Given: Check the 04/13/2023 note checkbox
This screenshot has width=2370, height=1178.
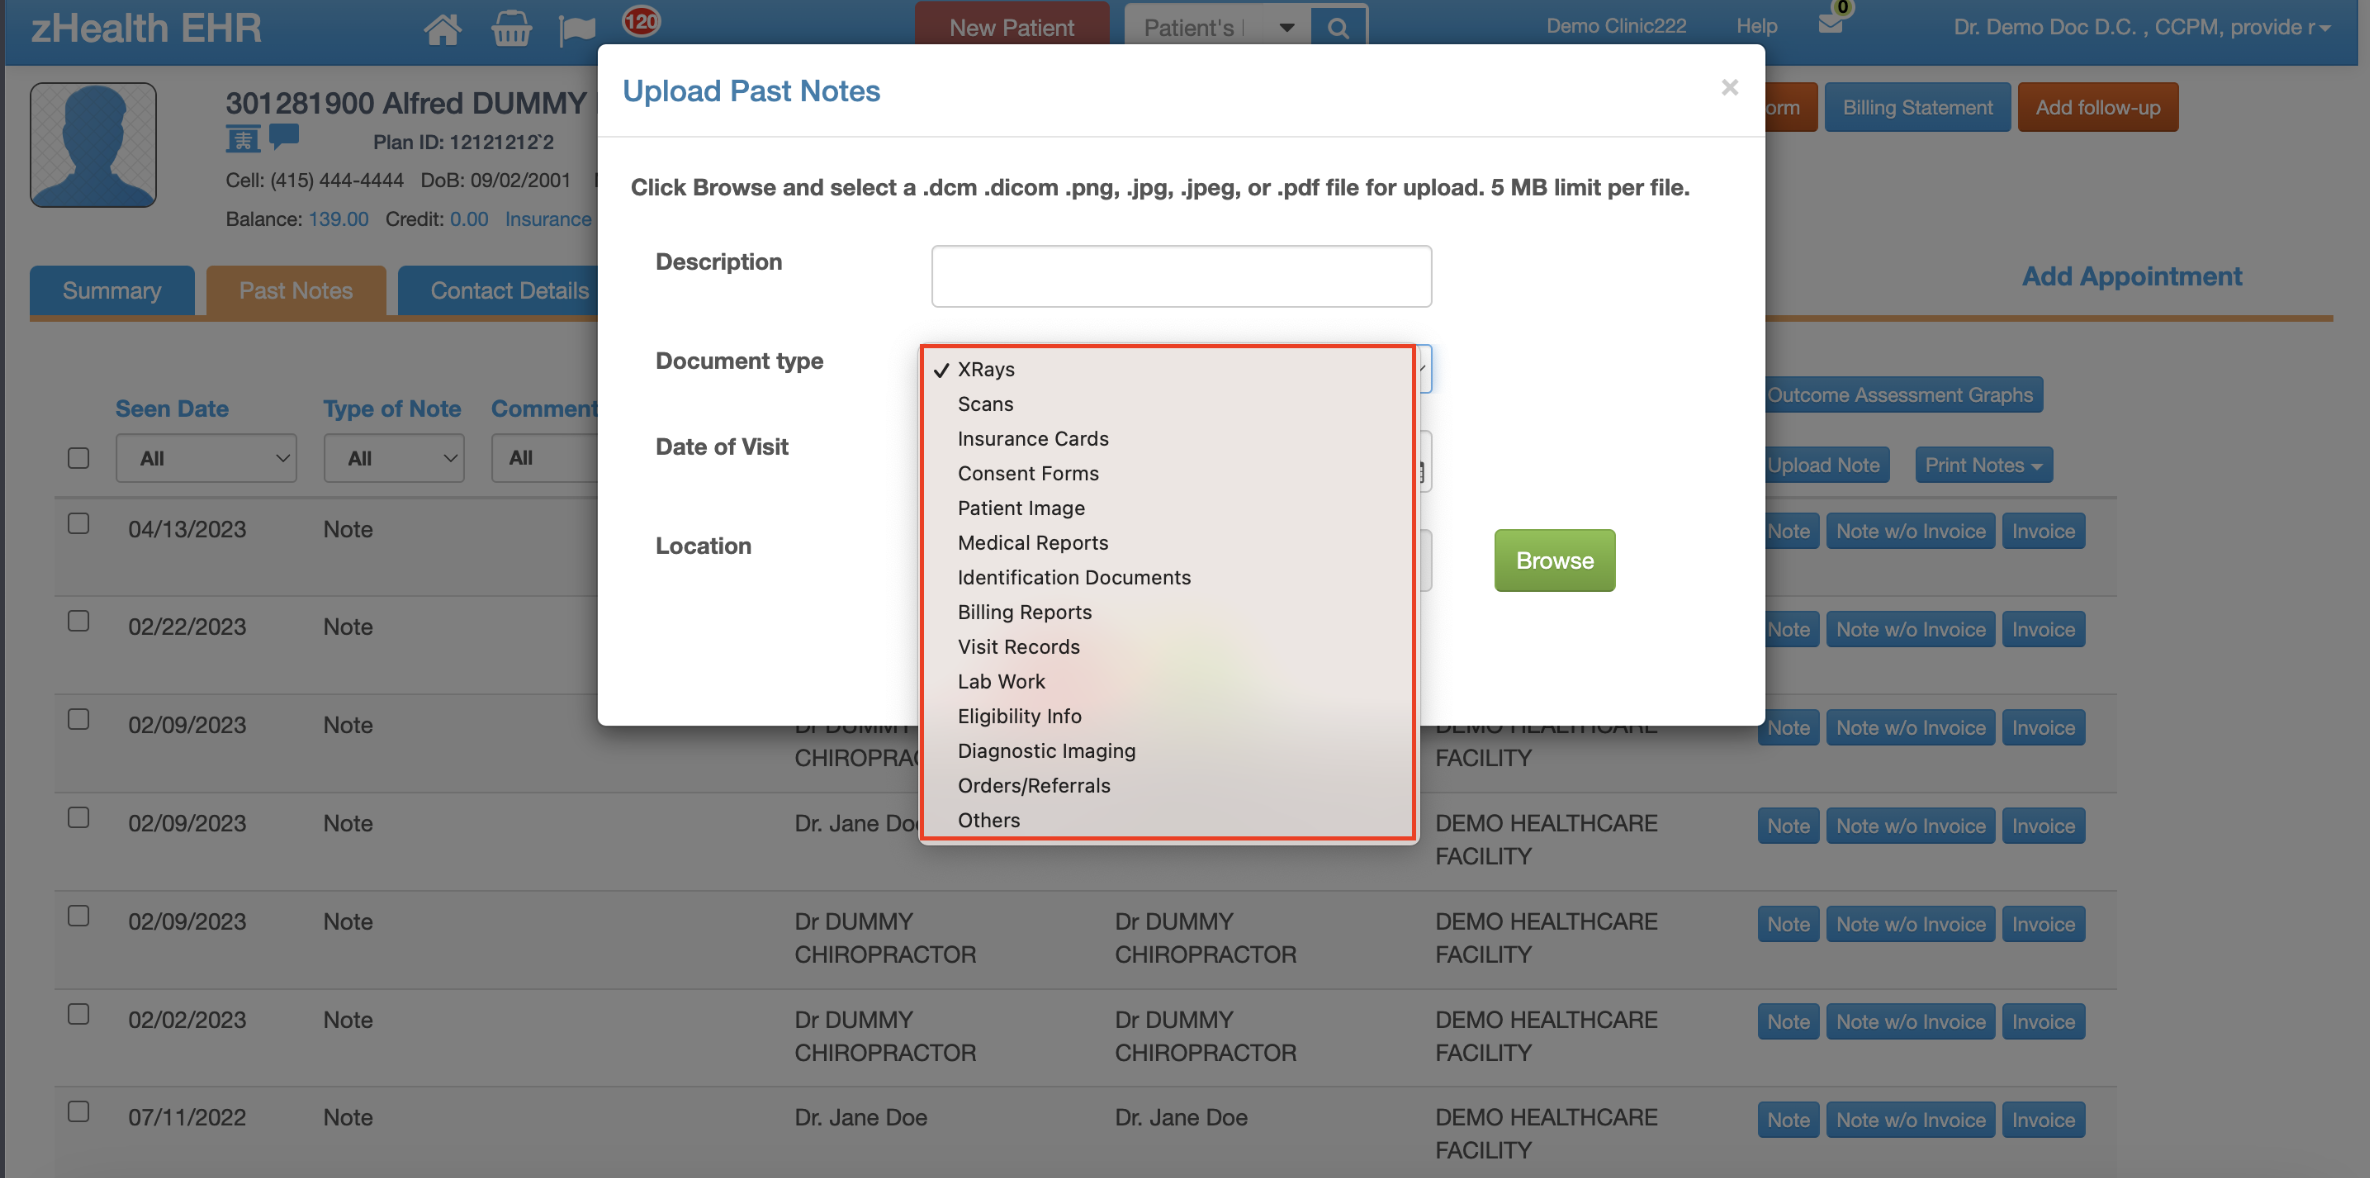Looking at the screenshot, I should tap(78, 524).
